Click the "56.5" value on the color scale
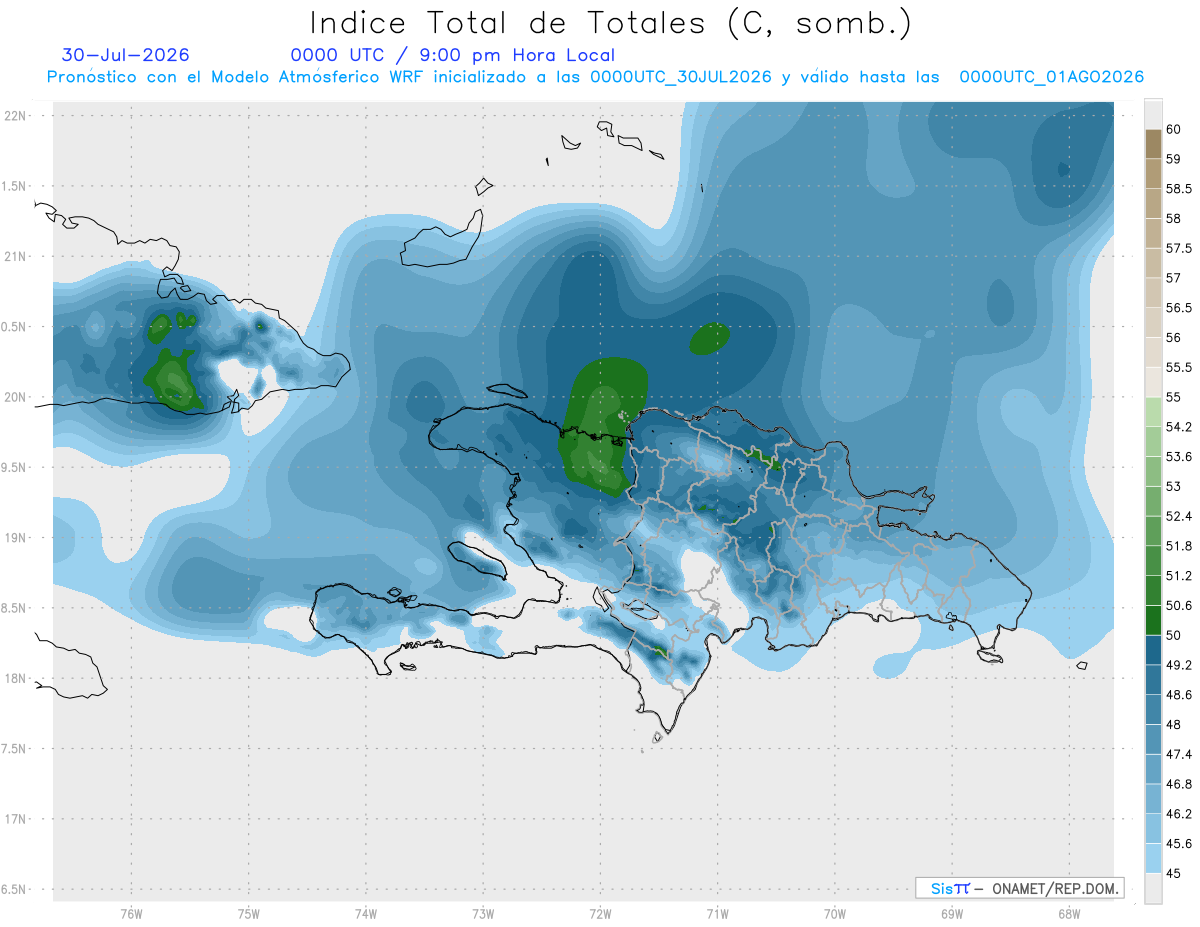1200x927 pixels. 1179,308
